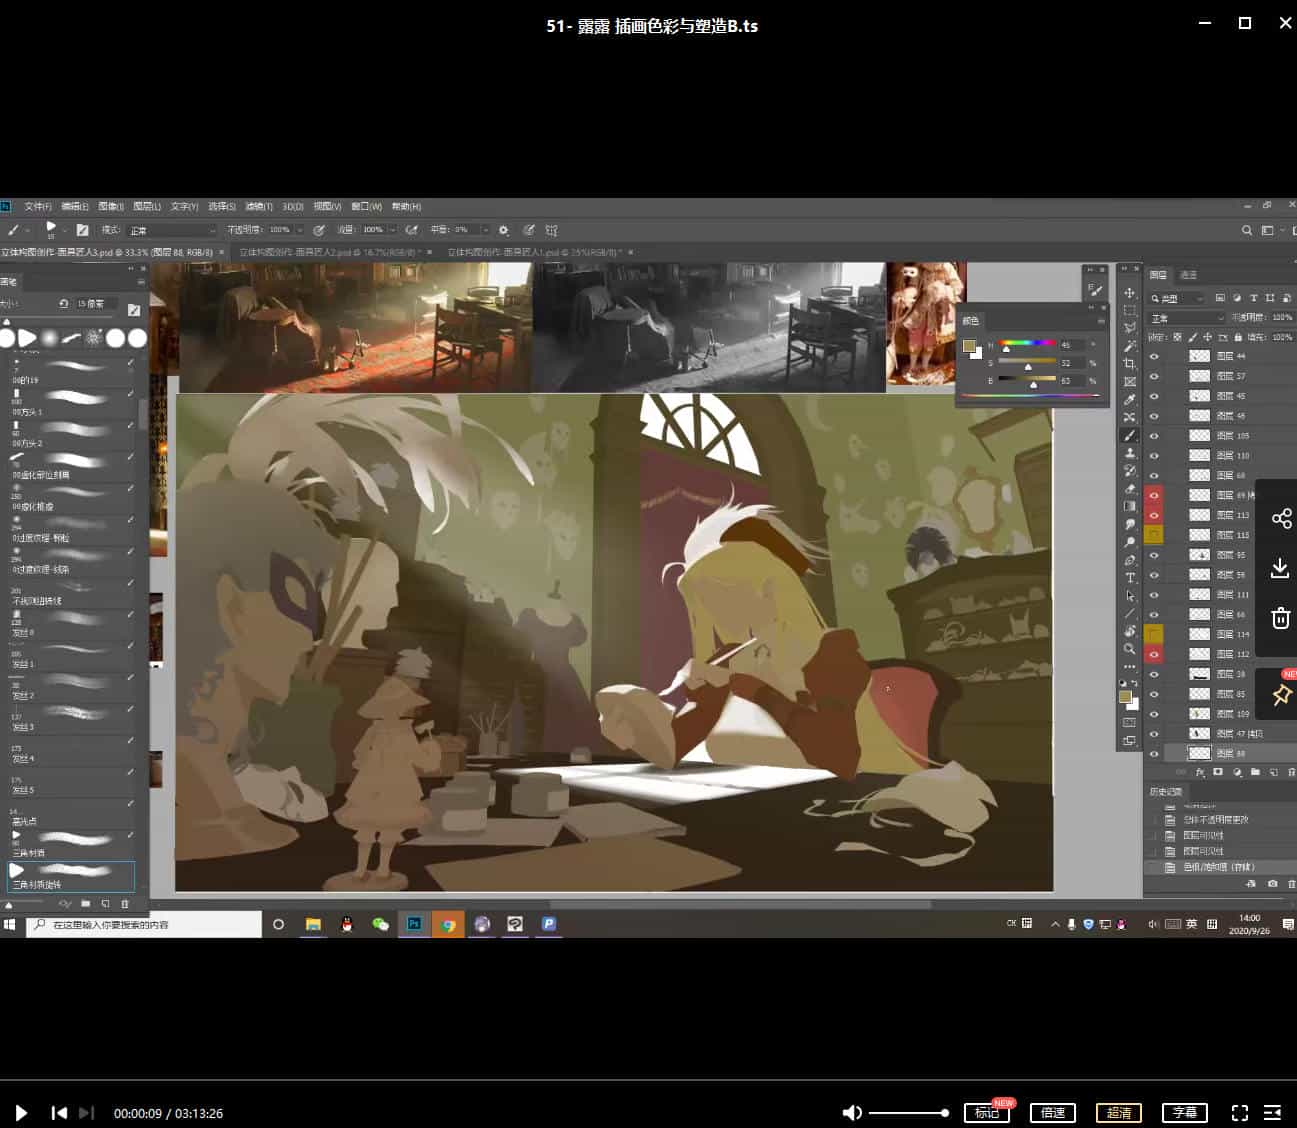Toggle visibility of layer 图层 105
Screen dimensions: 1297x1128
(1154, 436)
